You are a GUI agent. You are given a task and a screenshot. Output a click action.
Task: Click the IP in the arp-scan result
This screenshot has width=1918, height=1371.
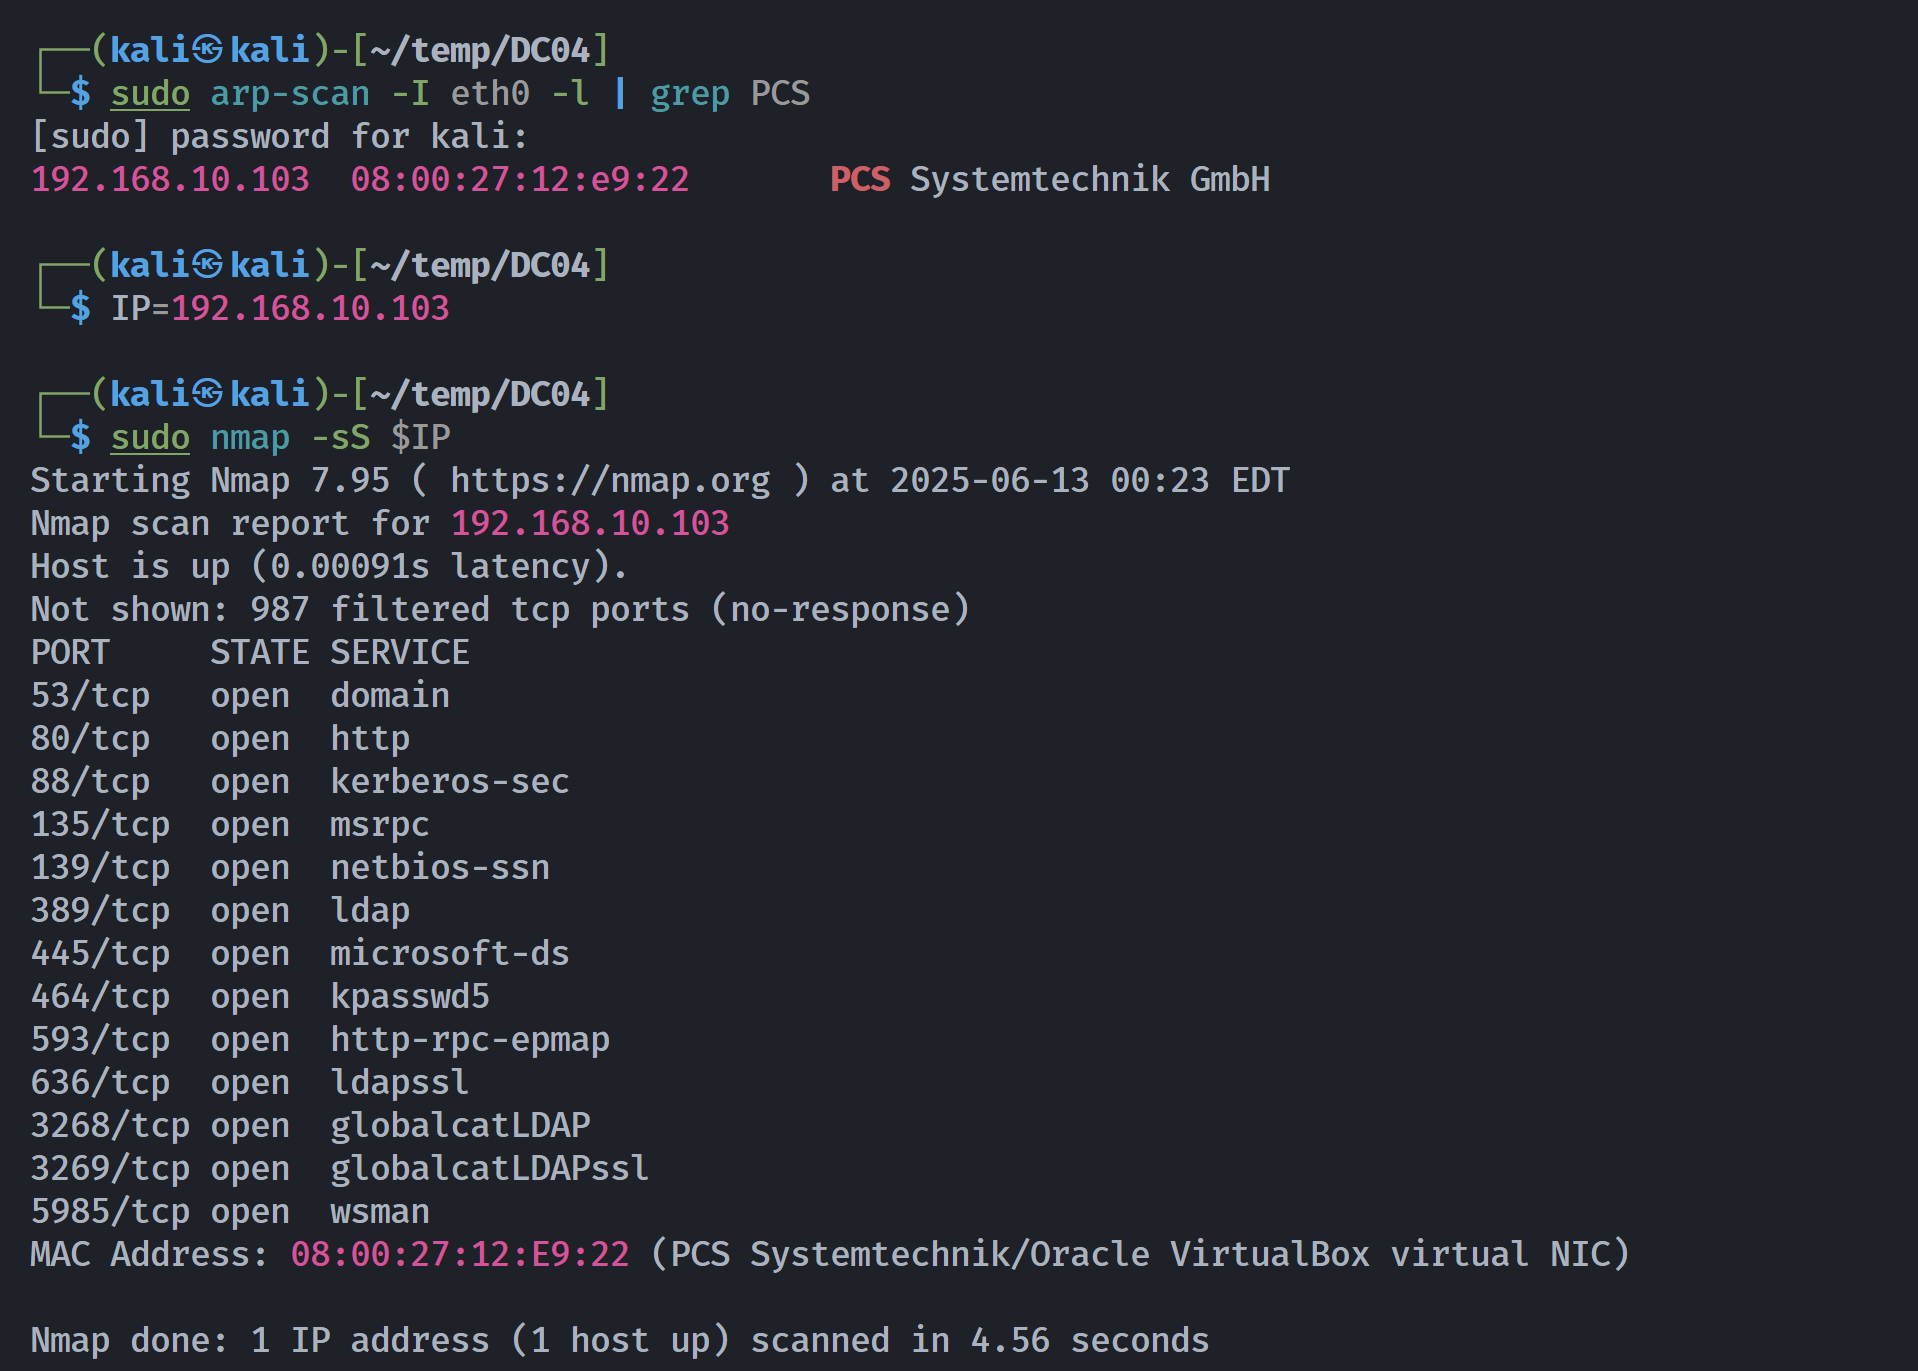point(170,180)
